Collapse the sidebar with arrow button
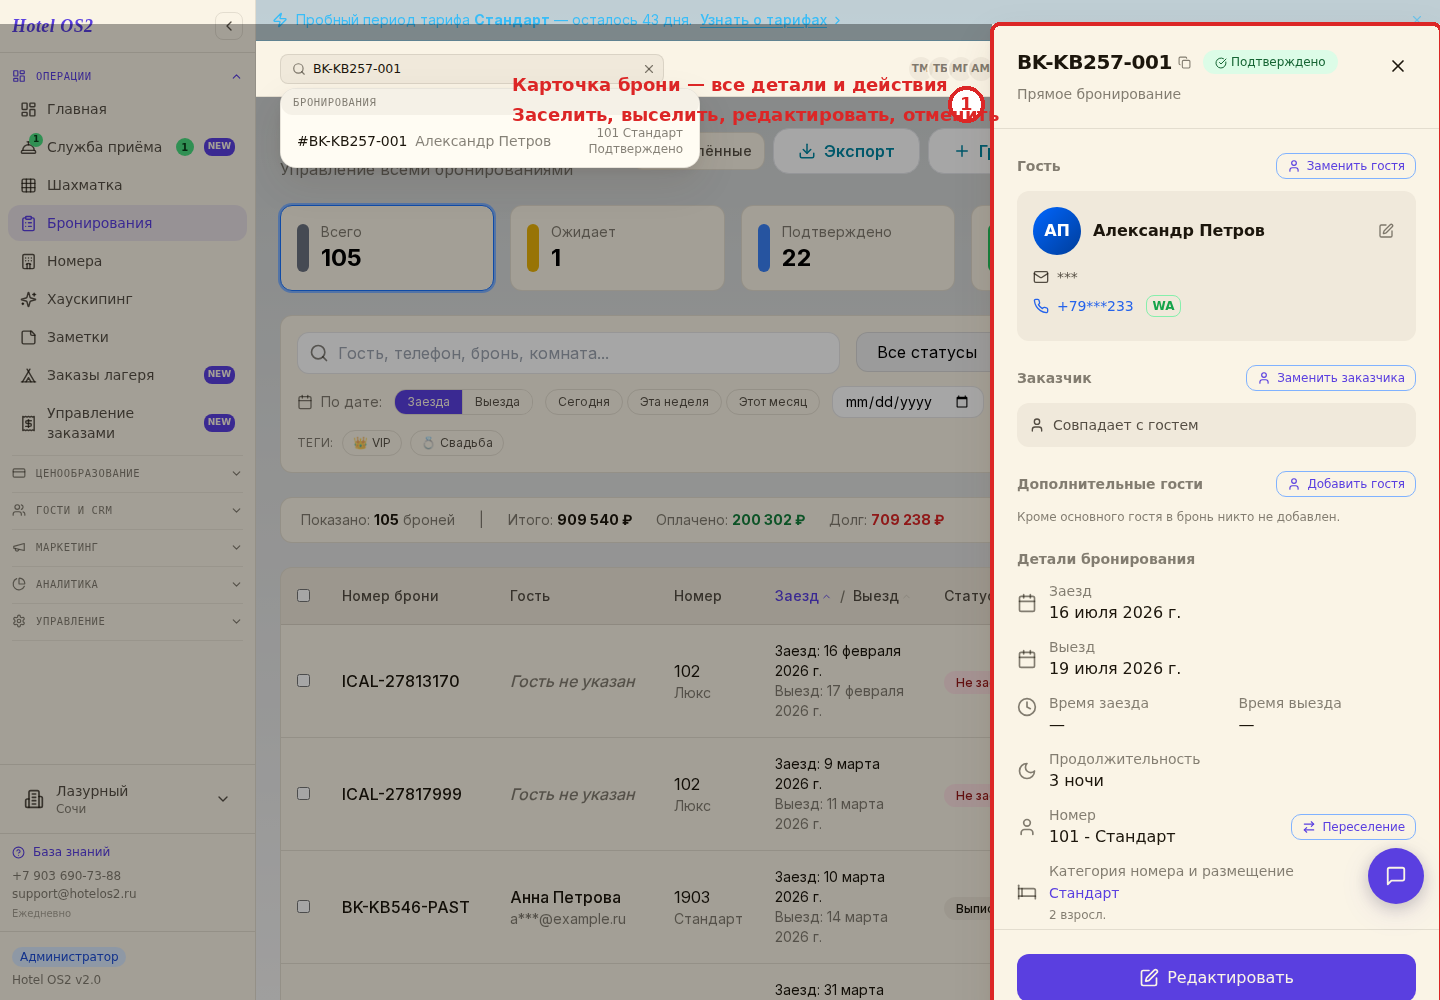The height and width of the screenshot is (1000, 1440). pos(229,26)
